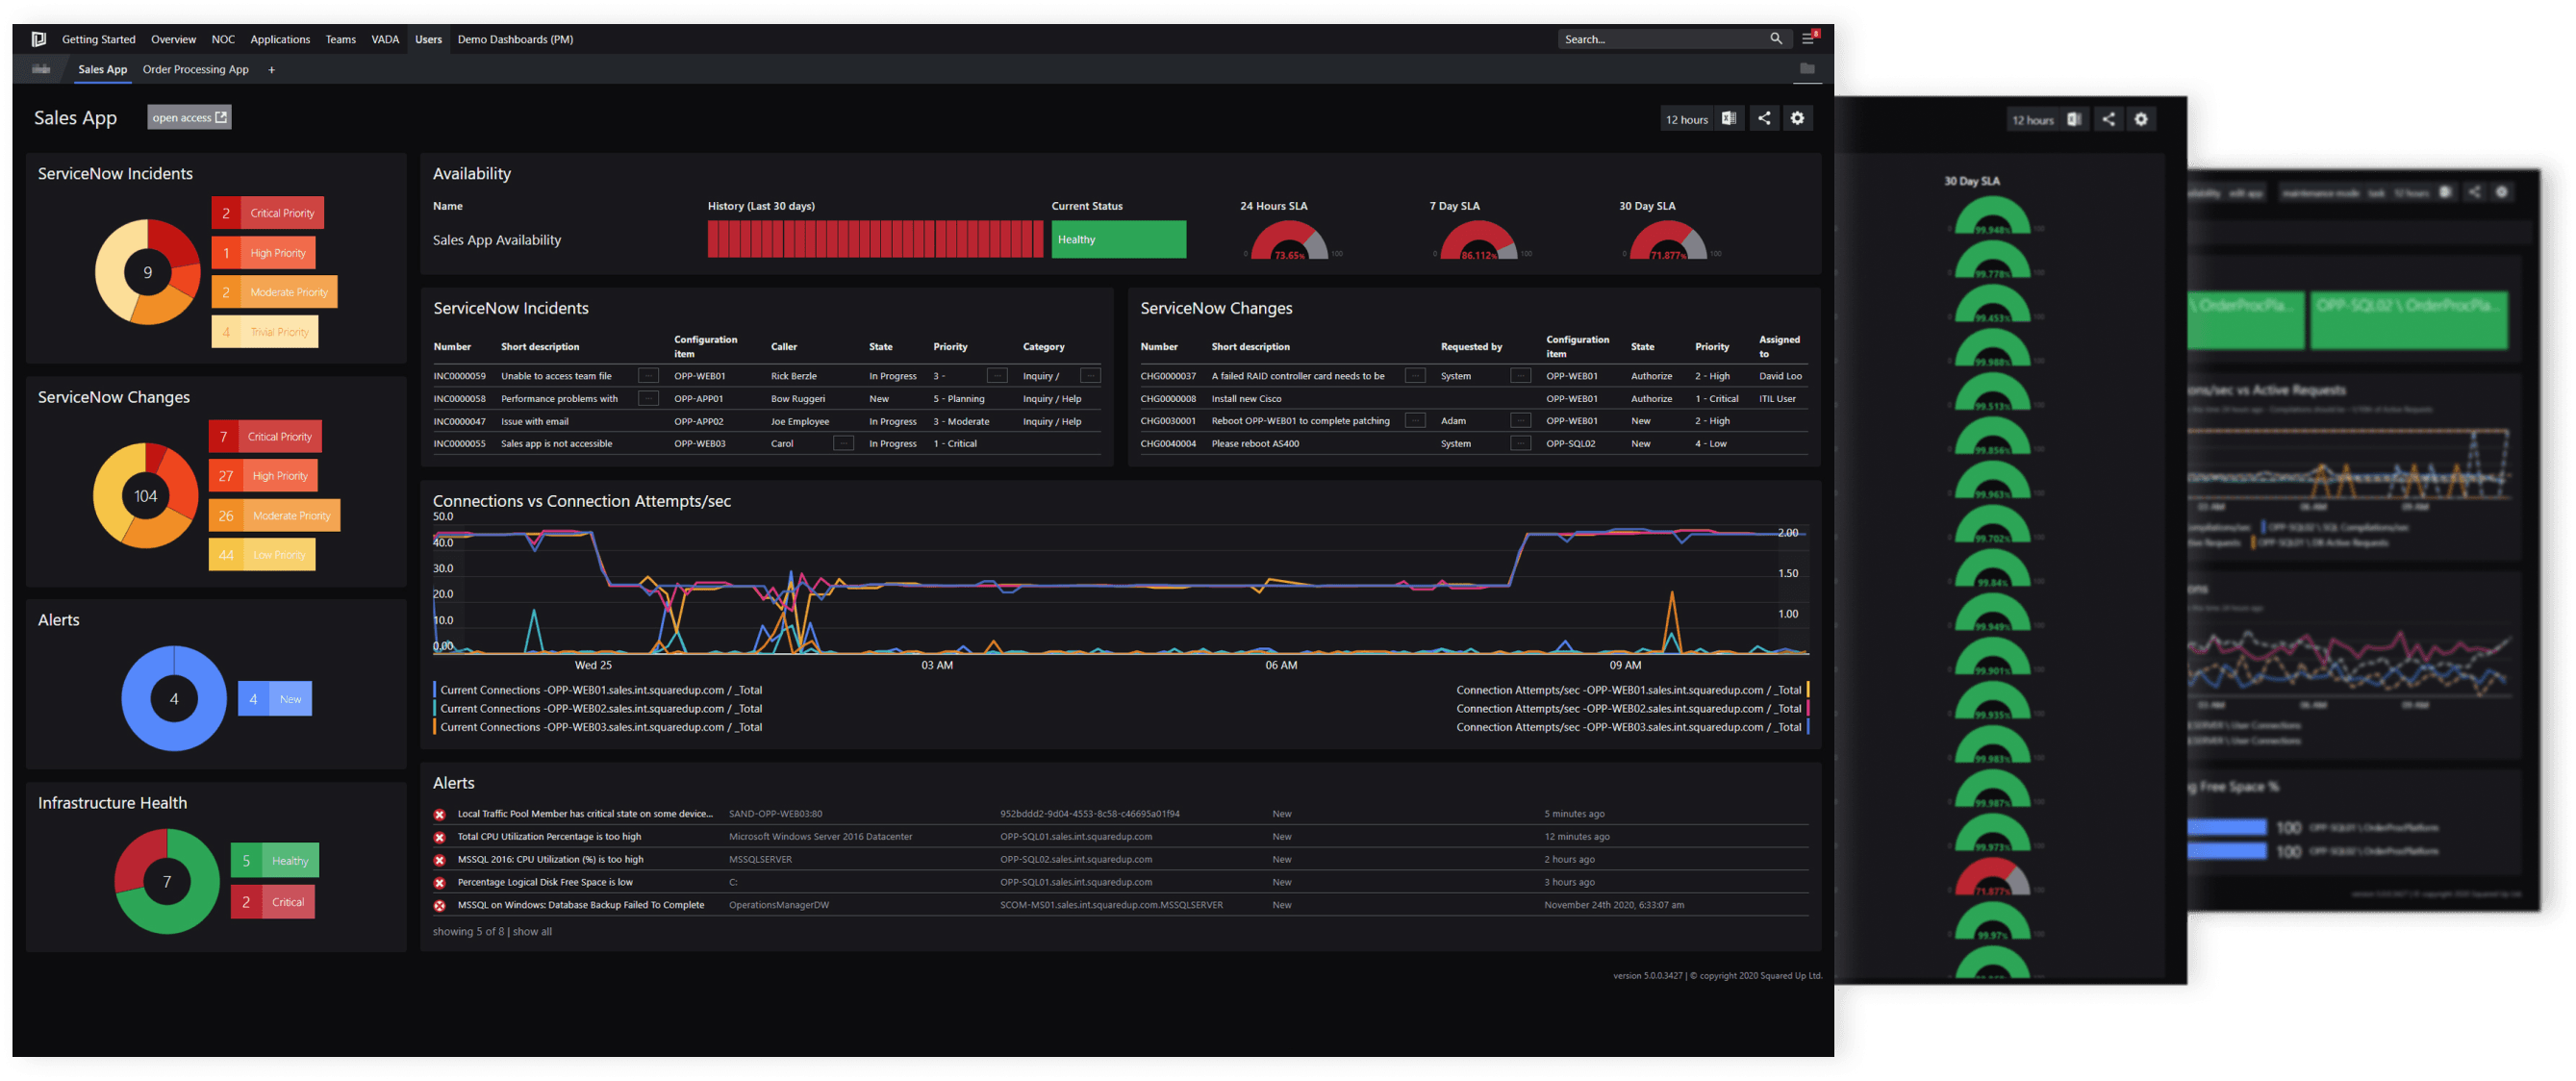This screenshot has width=2576, height=1081.
Task: Click the ServiceNow Incidents donut chart showing 9
Action: 148,272
